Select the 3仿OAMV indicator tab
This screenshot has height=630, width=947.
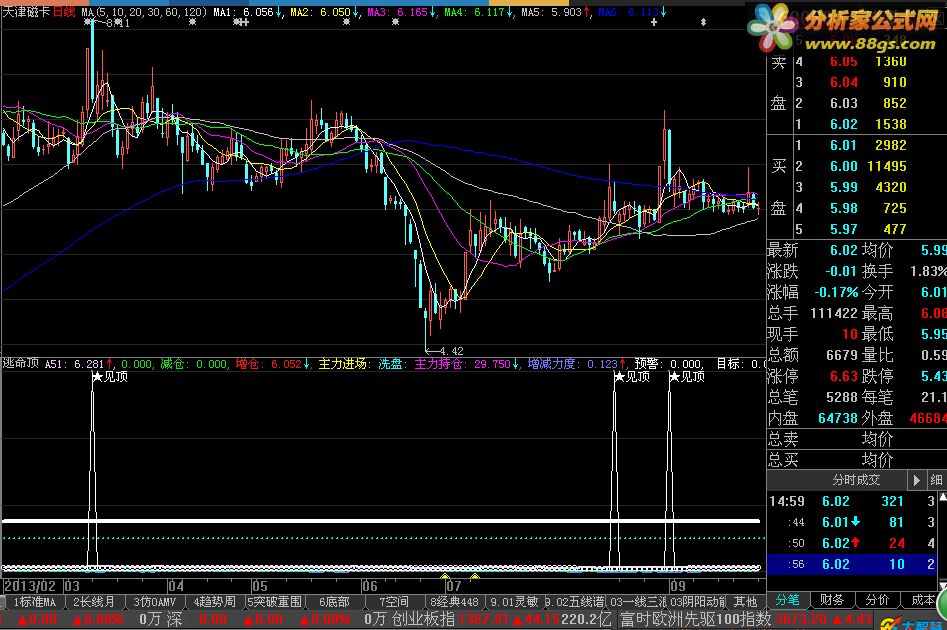pos(155,602)
